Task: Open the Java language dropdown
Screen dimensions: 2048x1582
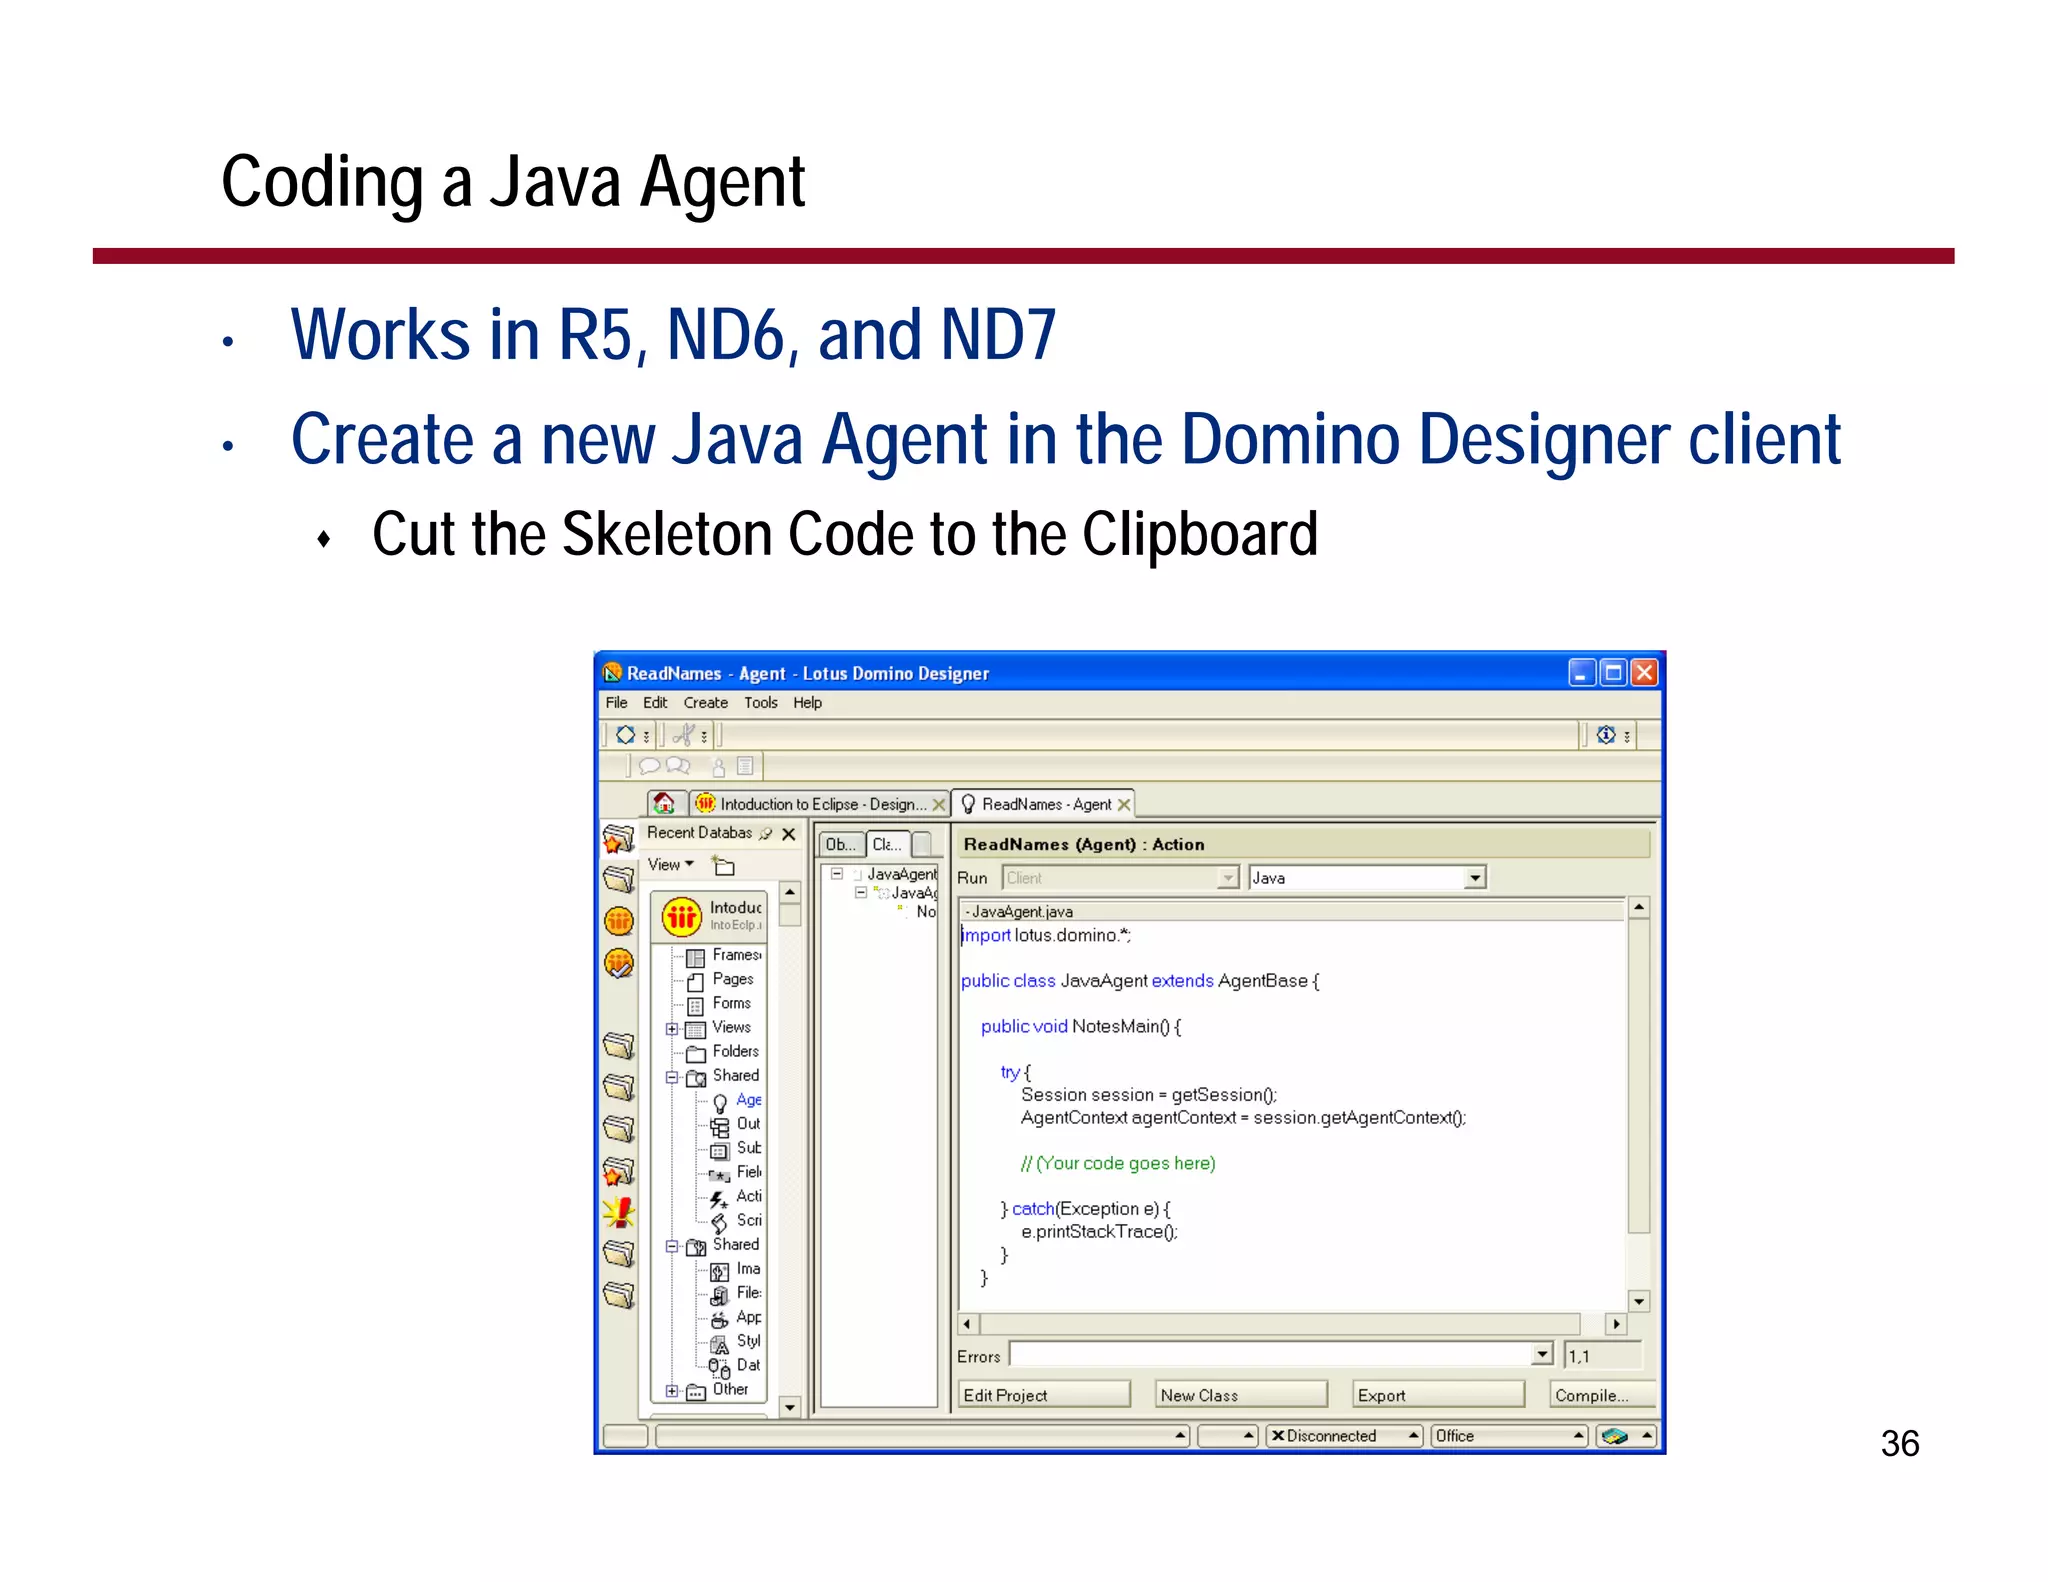Action: pos(1474,878)
